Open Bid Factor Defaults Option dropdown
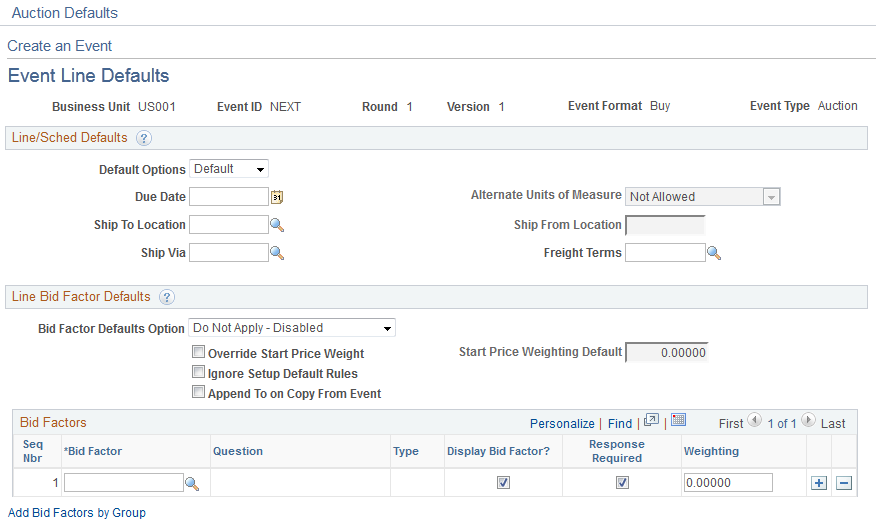The width and height of the screenshot is (876, 525). click(x=292, y=328)
